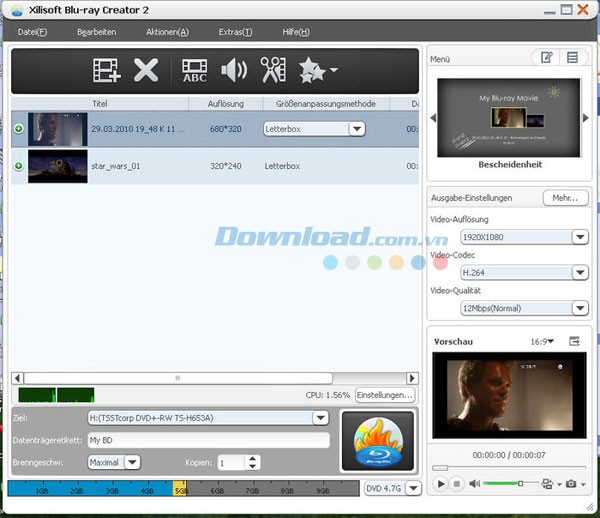
Task: Click the Datenträgeretikett text field
Action: coord(209,440)
